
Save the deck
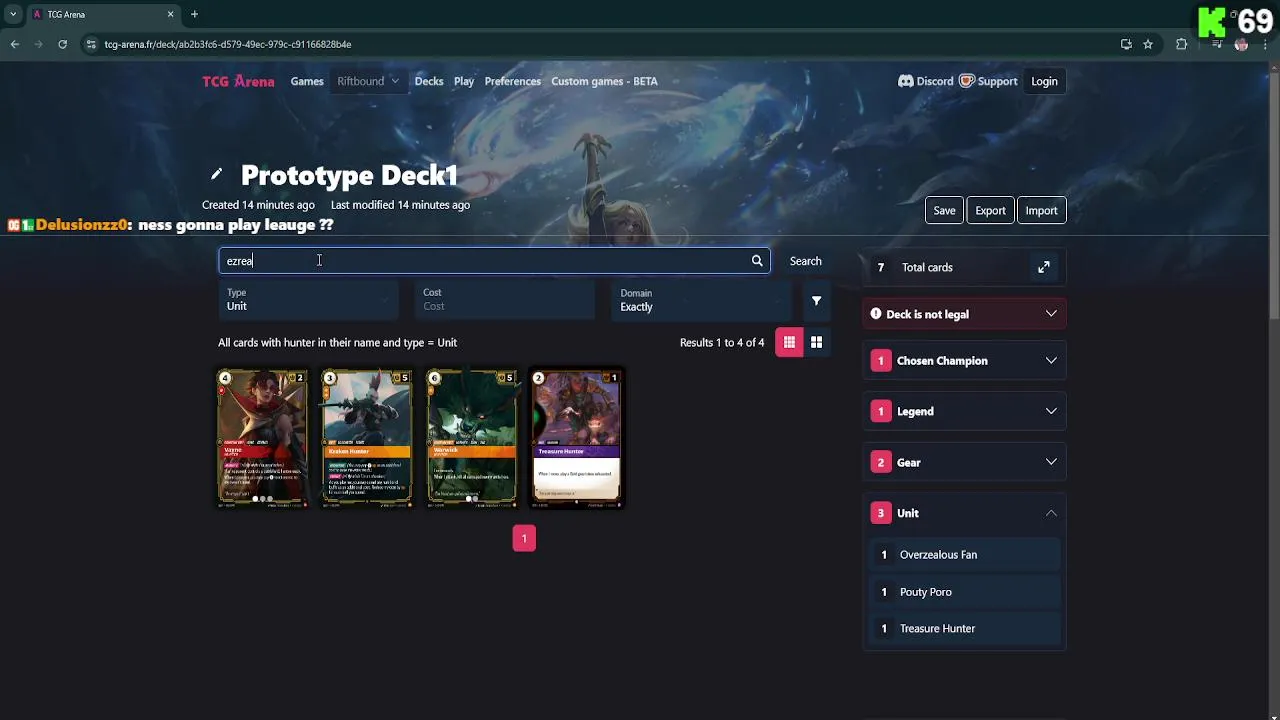tap(944, 210)
